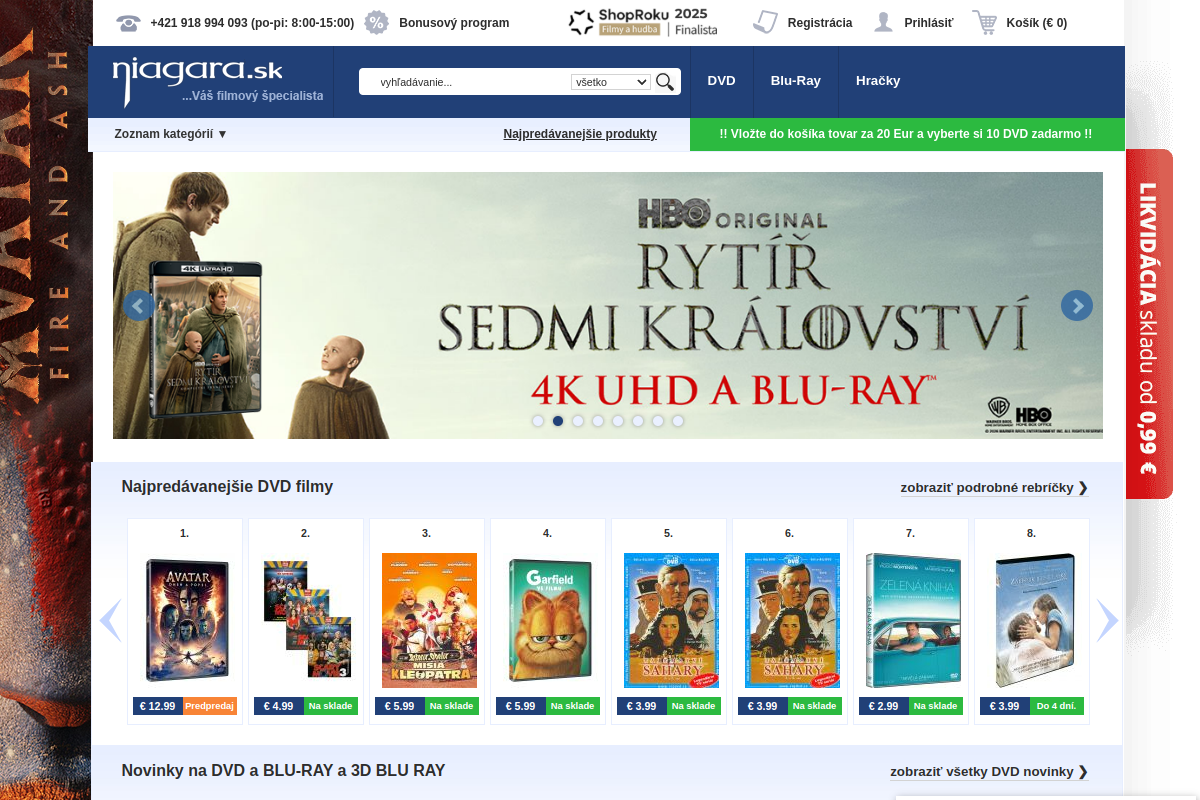Expand Zoznam kategórií menu

point(171,134)
